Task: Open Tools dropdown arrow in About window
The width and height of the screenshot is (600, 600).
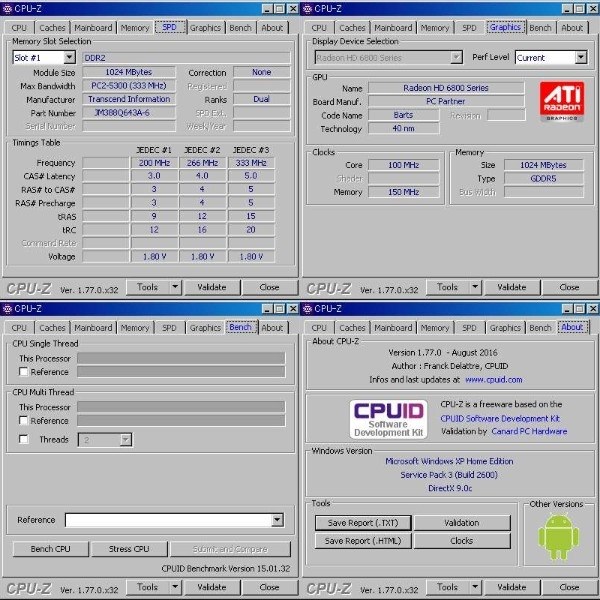Action: point(475,587)
